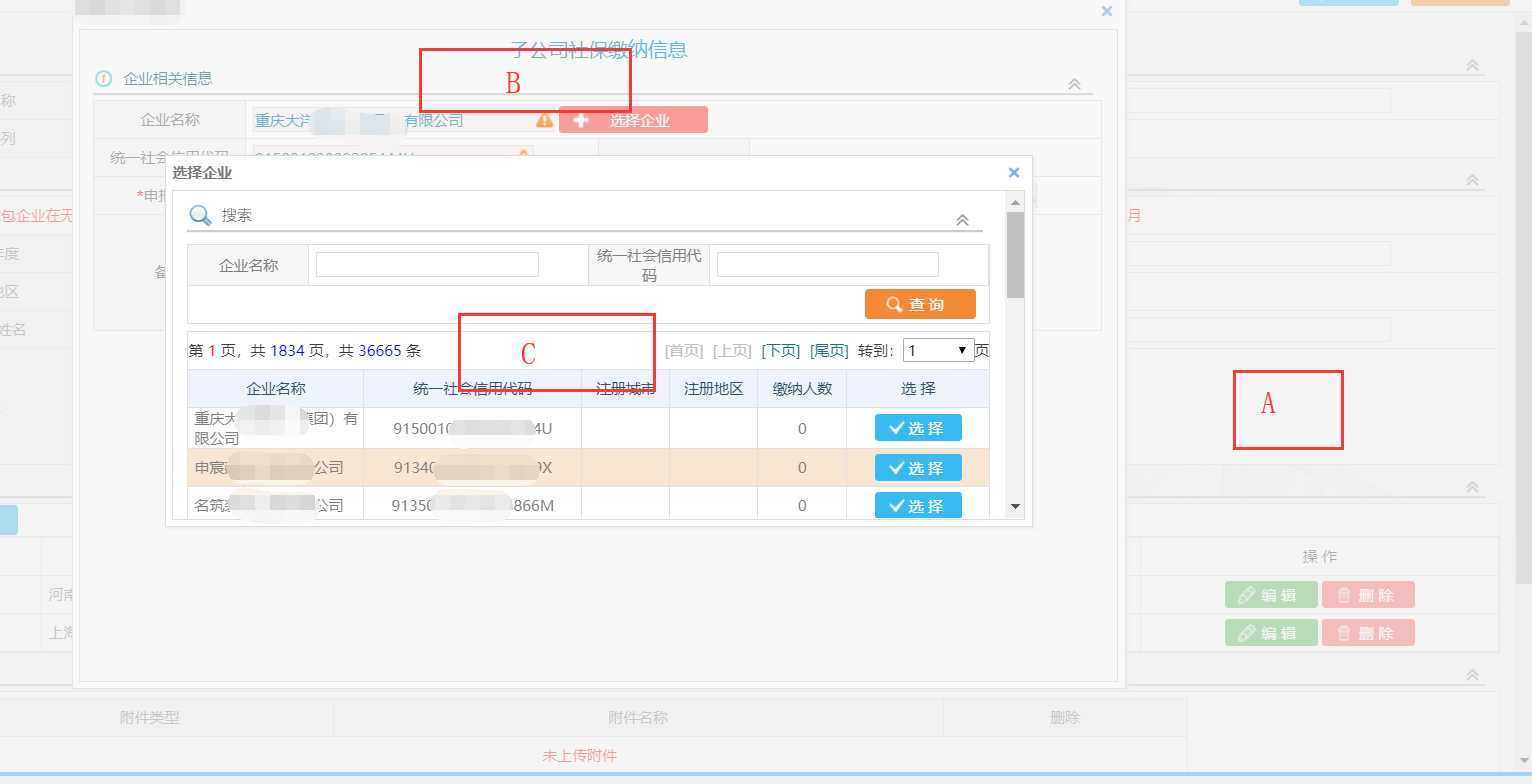The width and height of the screenshot is (1532, 784).
Task: Click the 缴纳人数 column header
Action: tap(802, 389)
